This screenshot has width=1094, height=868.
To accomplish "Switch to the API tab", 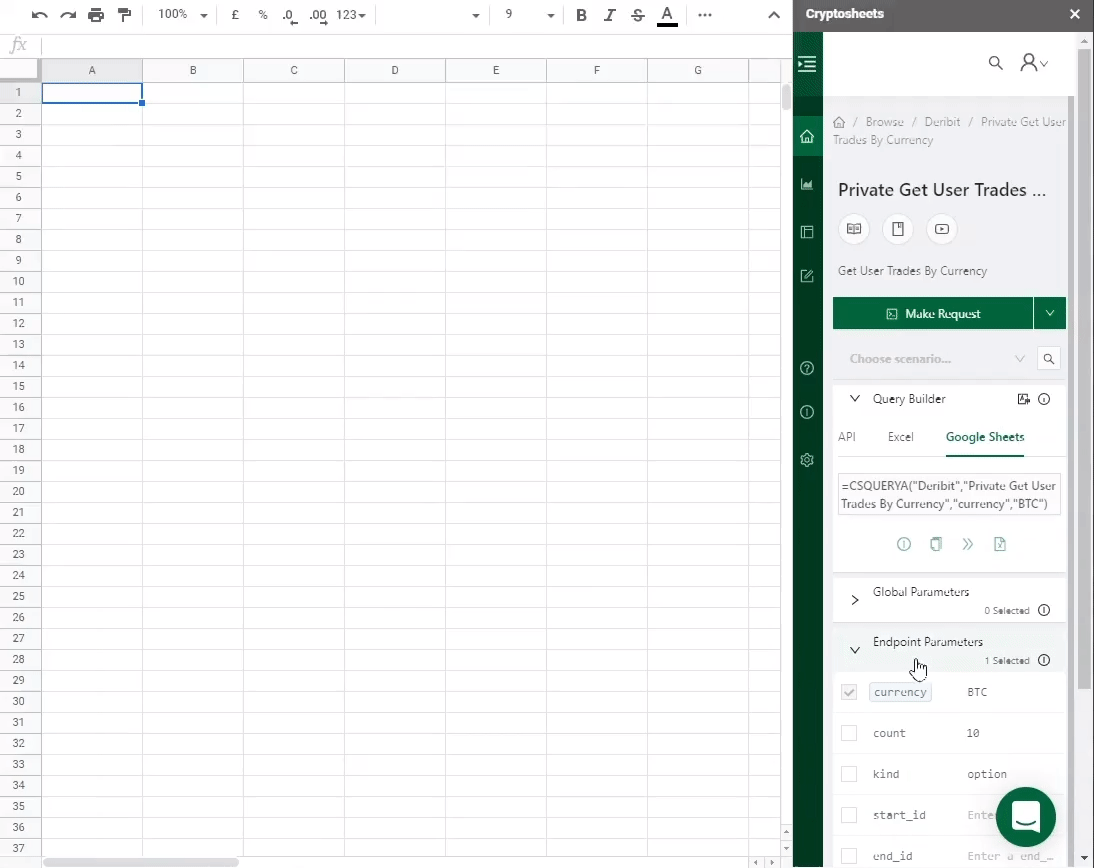I will (846, 437).
